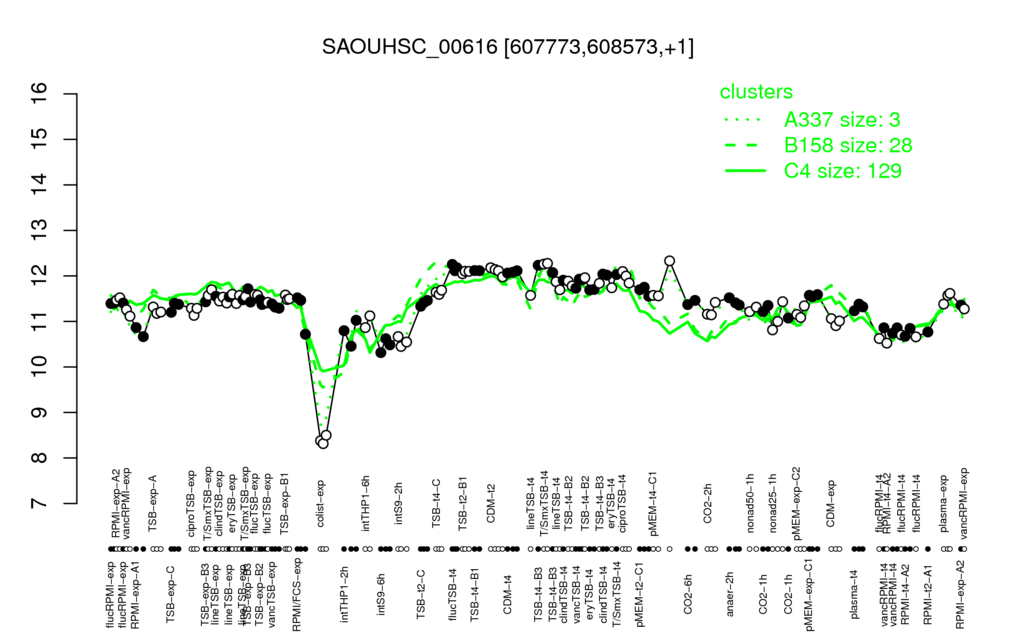Click the dotted green A337 legend line
The width and height of the screenshot is (1024, 640).
tap(745, 120)
